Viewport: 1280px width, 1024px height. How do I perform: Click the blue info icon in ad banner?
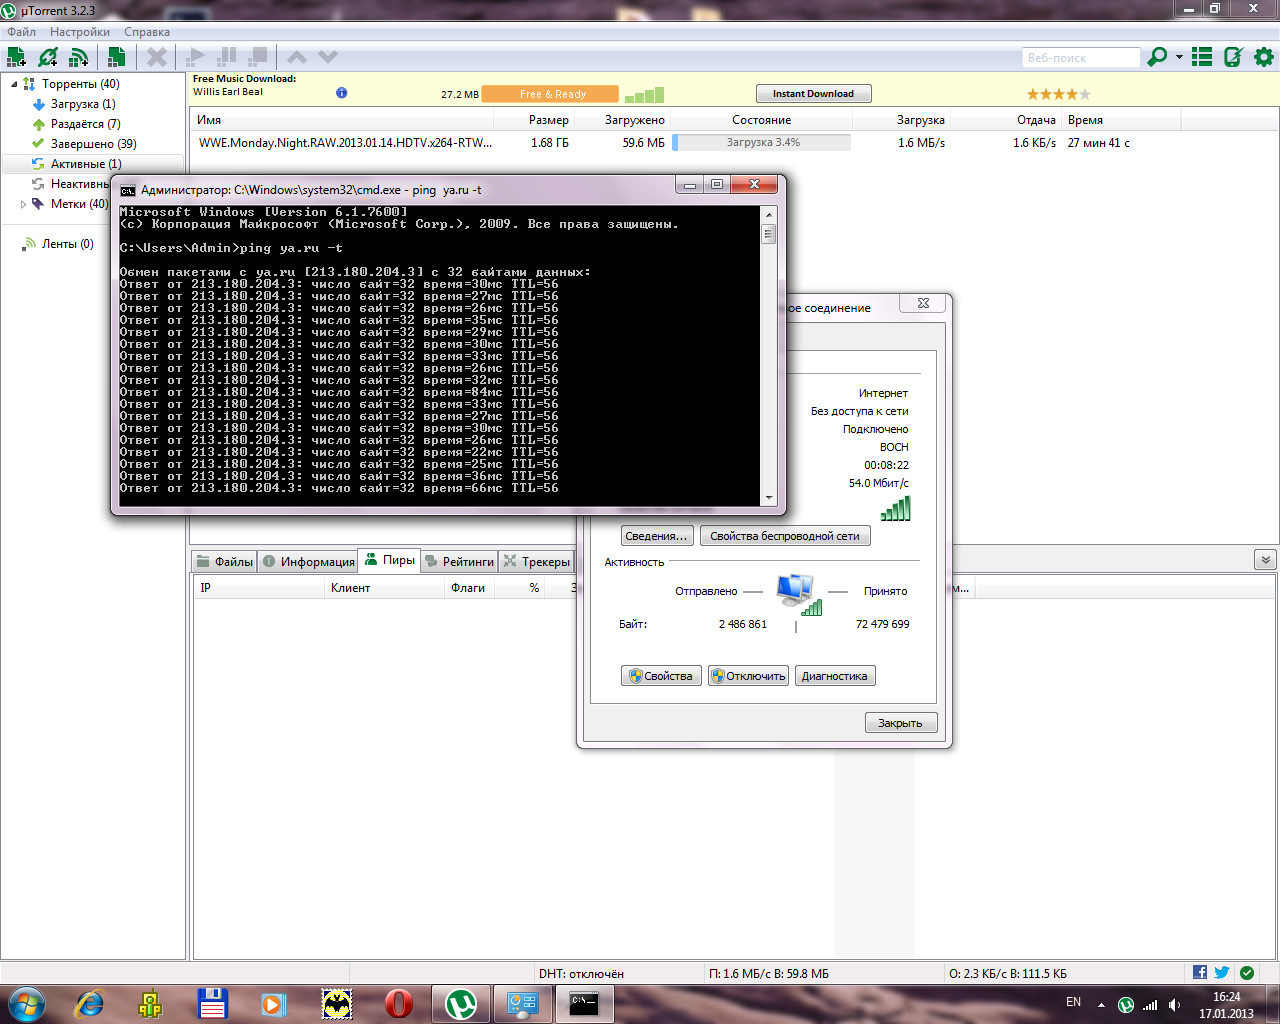pyautogui.click(x=341, y=93)
